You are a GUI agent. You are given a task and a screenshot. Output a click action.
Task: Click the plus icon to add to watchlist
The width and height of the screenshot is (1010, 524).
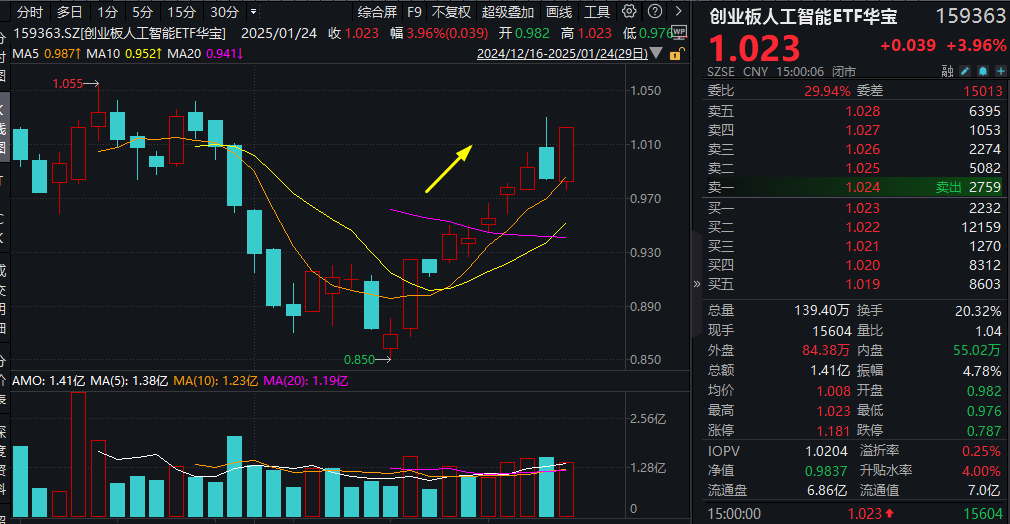click(x=998, y=72)
